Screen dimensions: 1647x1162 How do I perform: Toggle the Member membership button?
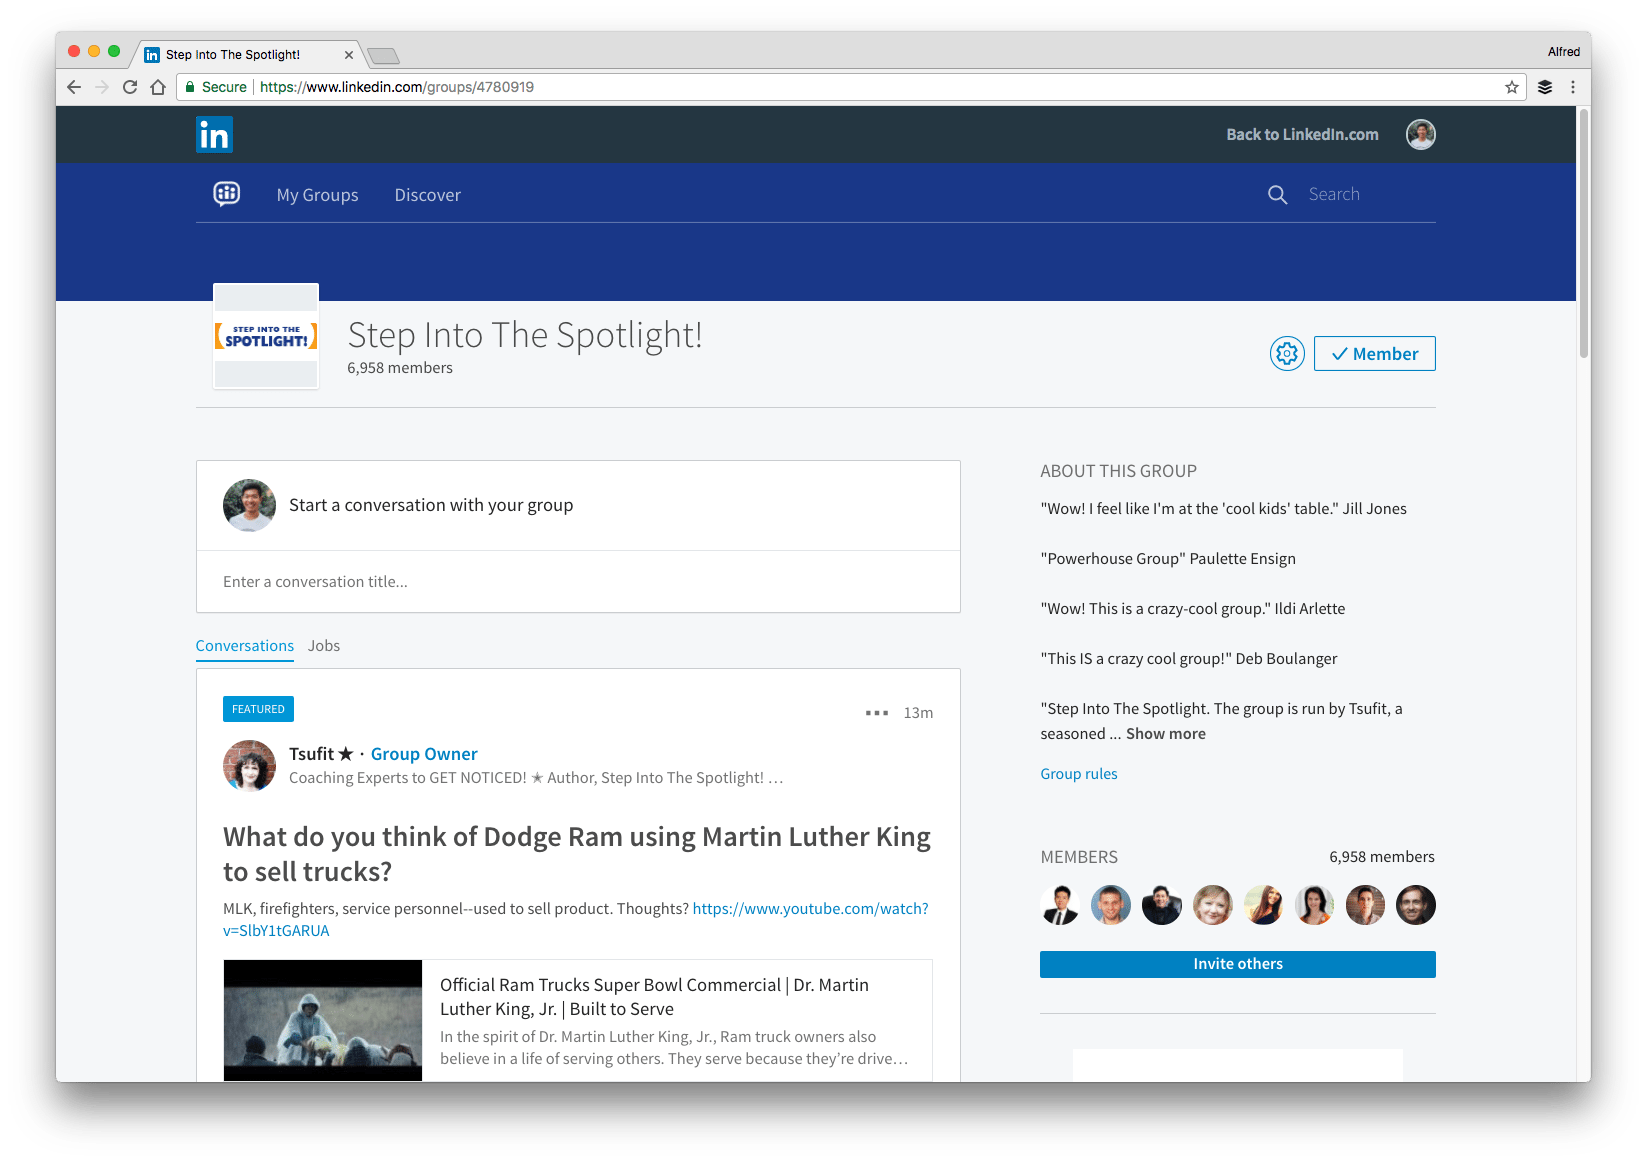coord(1374,354)
